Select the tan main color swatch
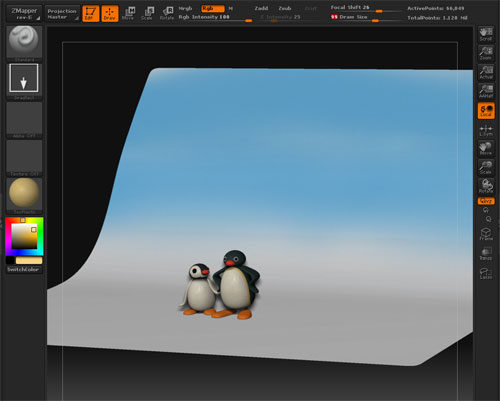The height and width of the screenshot is (401, 500). click(x=29, y=260)
